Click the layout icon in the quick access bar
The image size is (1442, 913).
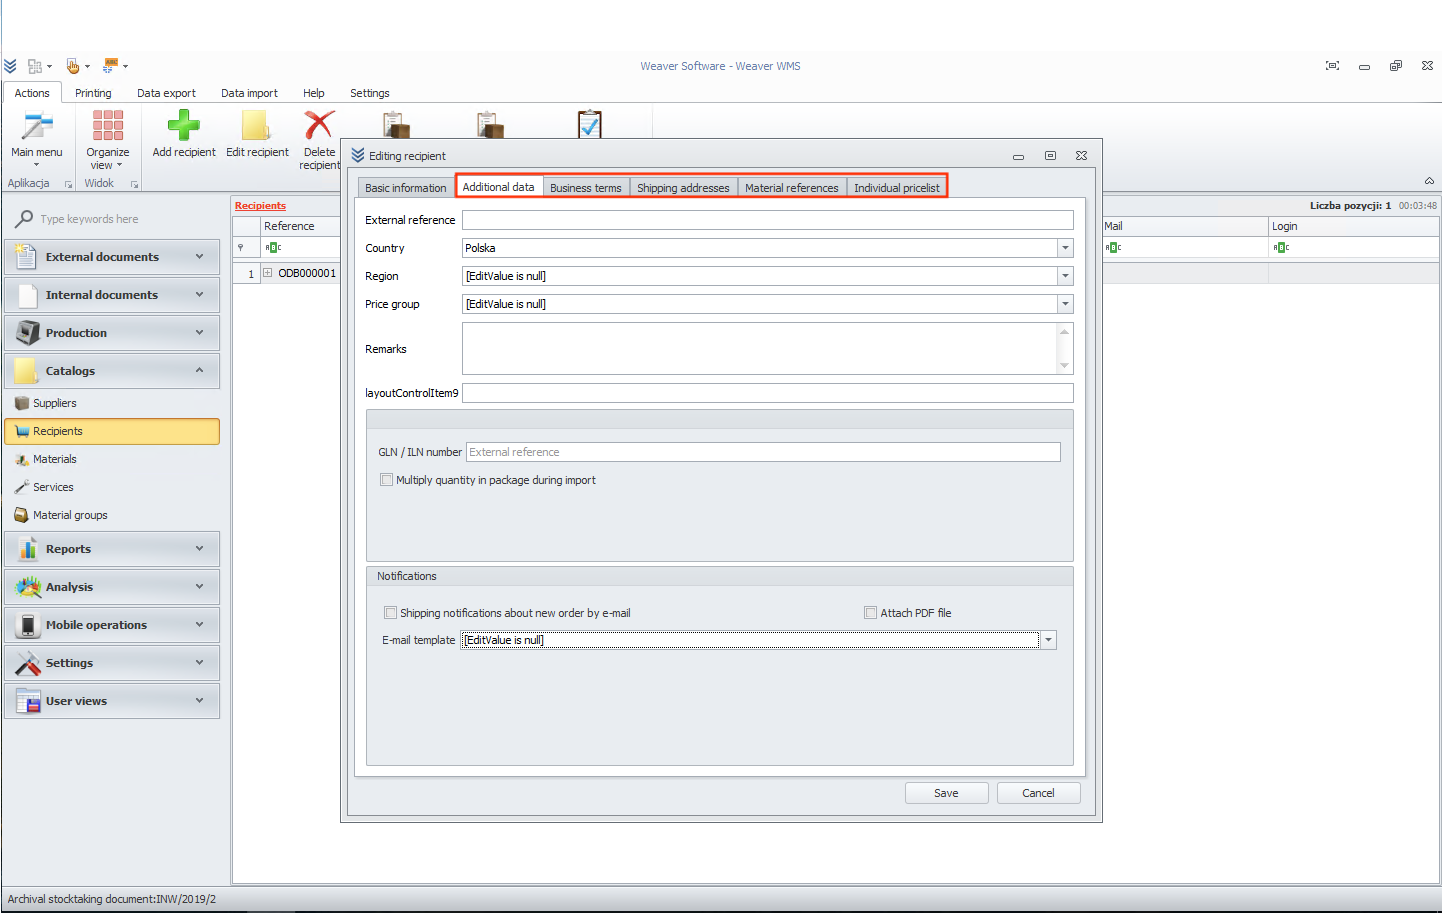[35, 66]
